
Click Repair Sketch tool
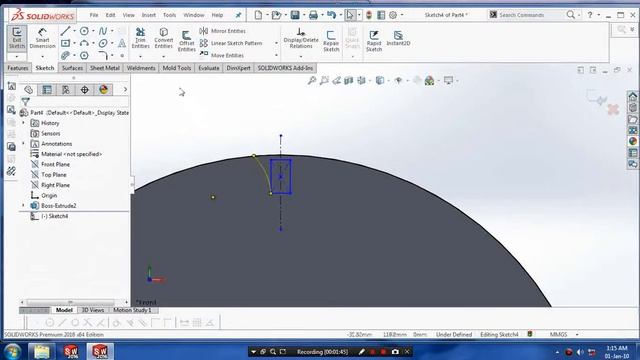pos(331,41)
